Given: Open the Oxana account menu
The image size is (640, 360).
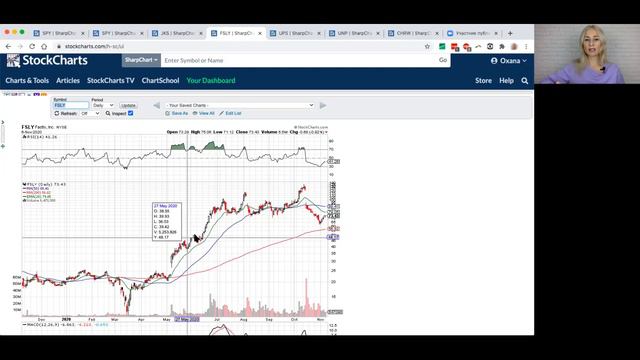Looking at the screenshot, I should (509, 61).
